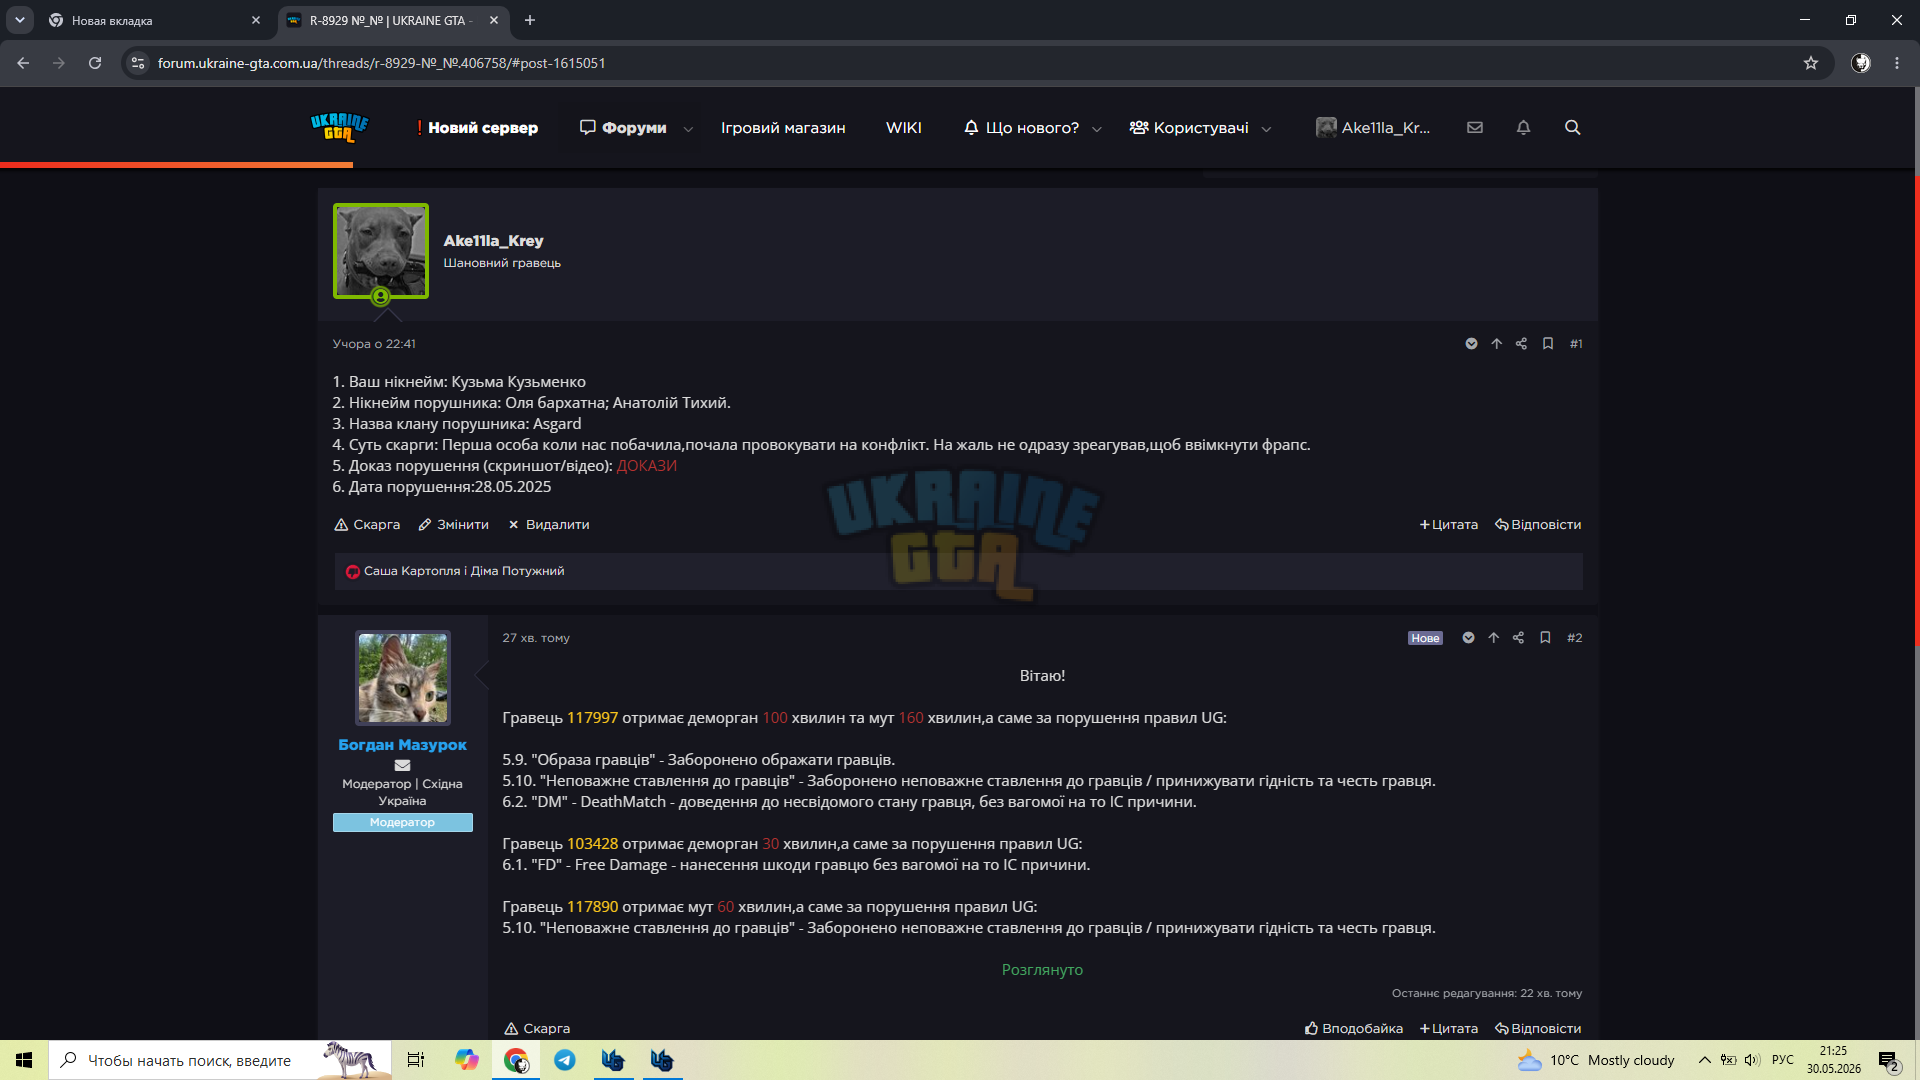Open the weather widget Mostly cloudy
This screenshot has width=1920, height=1080.
pyautogui.click(x=1596, y=1060)
